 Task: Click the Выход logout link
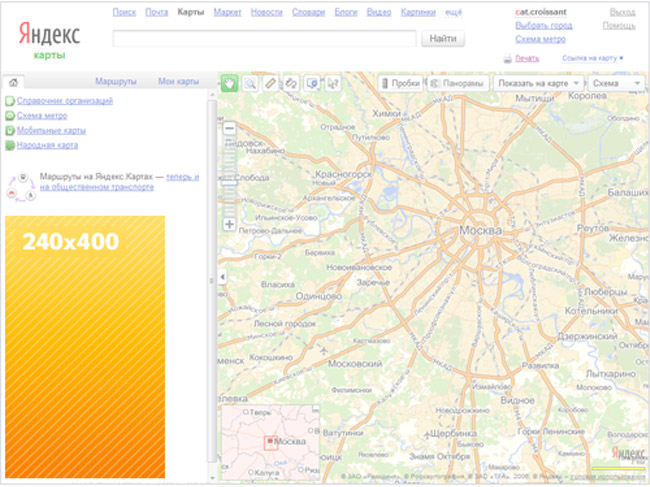pos(623,12)
